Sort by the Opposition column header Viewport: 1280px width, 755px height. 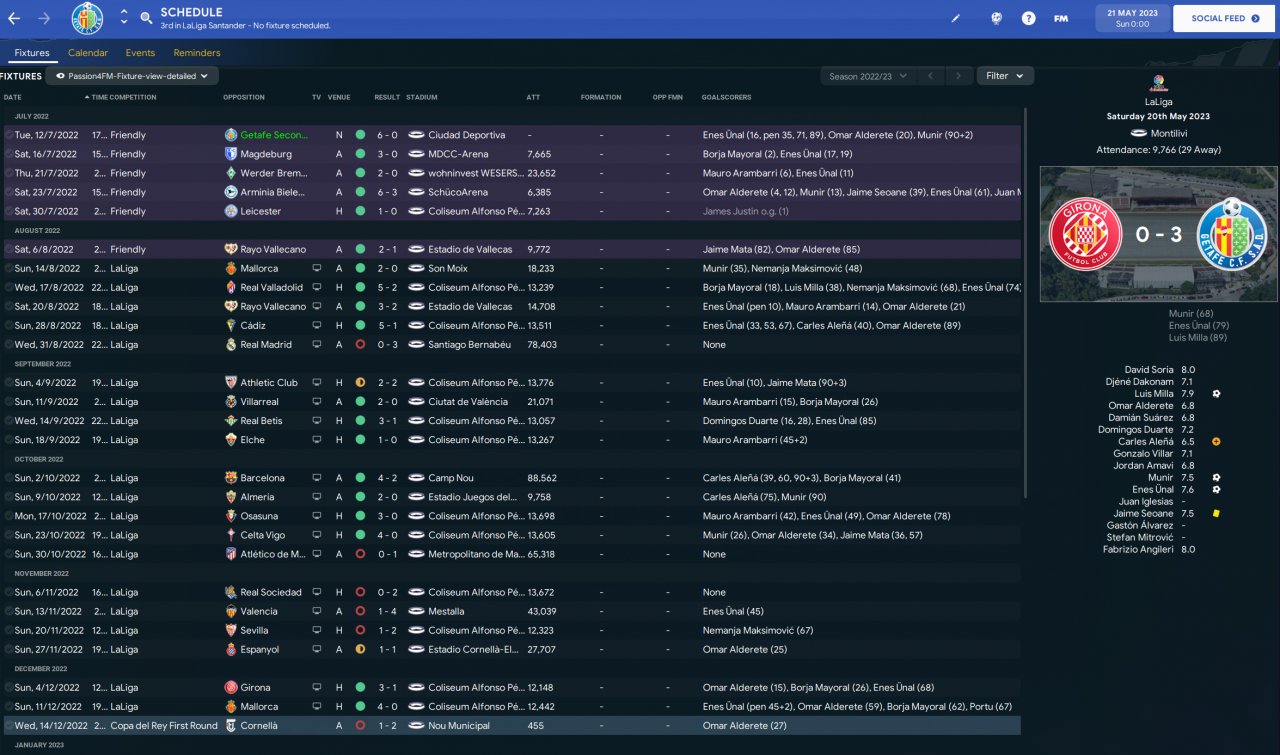pos(244,97)
